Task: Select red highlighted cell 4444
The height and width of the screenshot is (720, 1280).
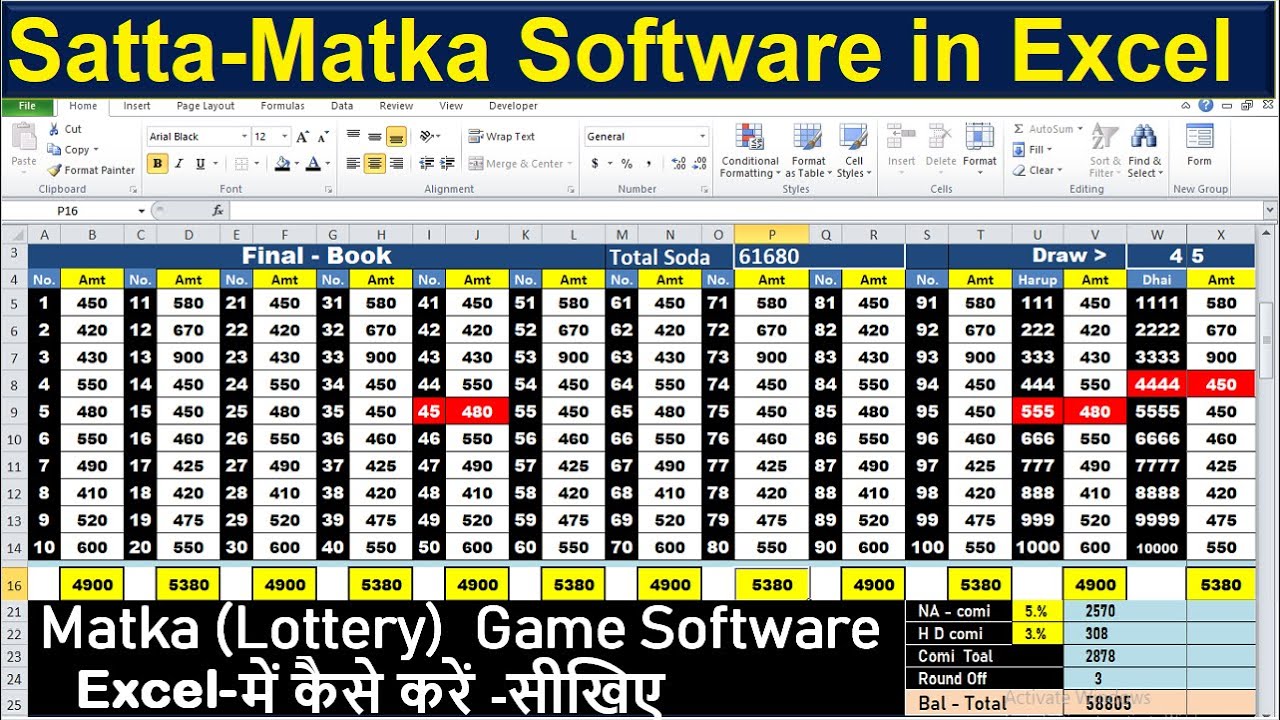Action: [x=1157, y=384]
